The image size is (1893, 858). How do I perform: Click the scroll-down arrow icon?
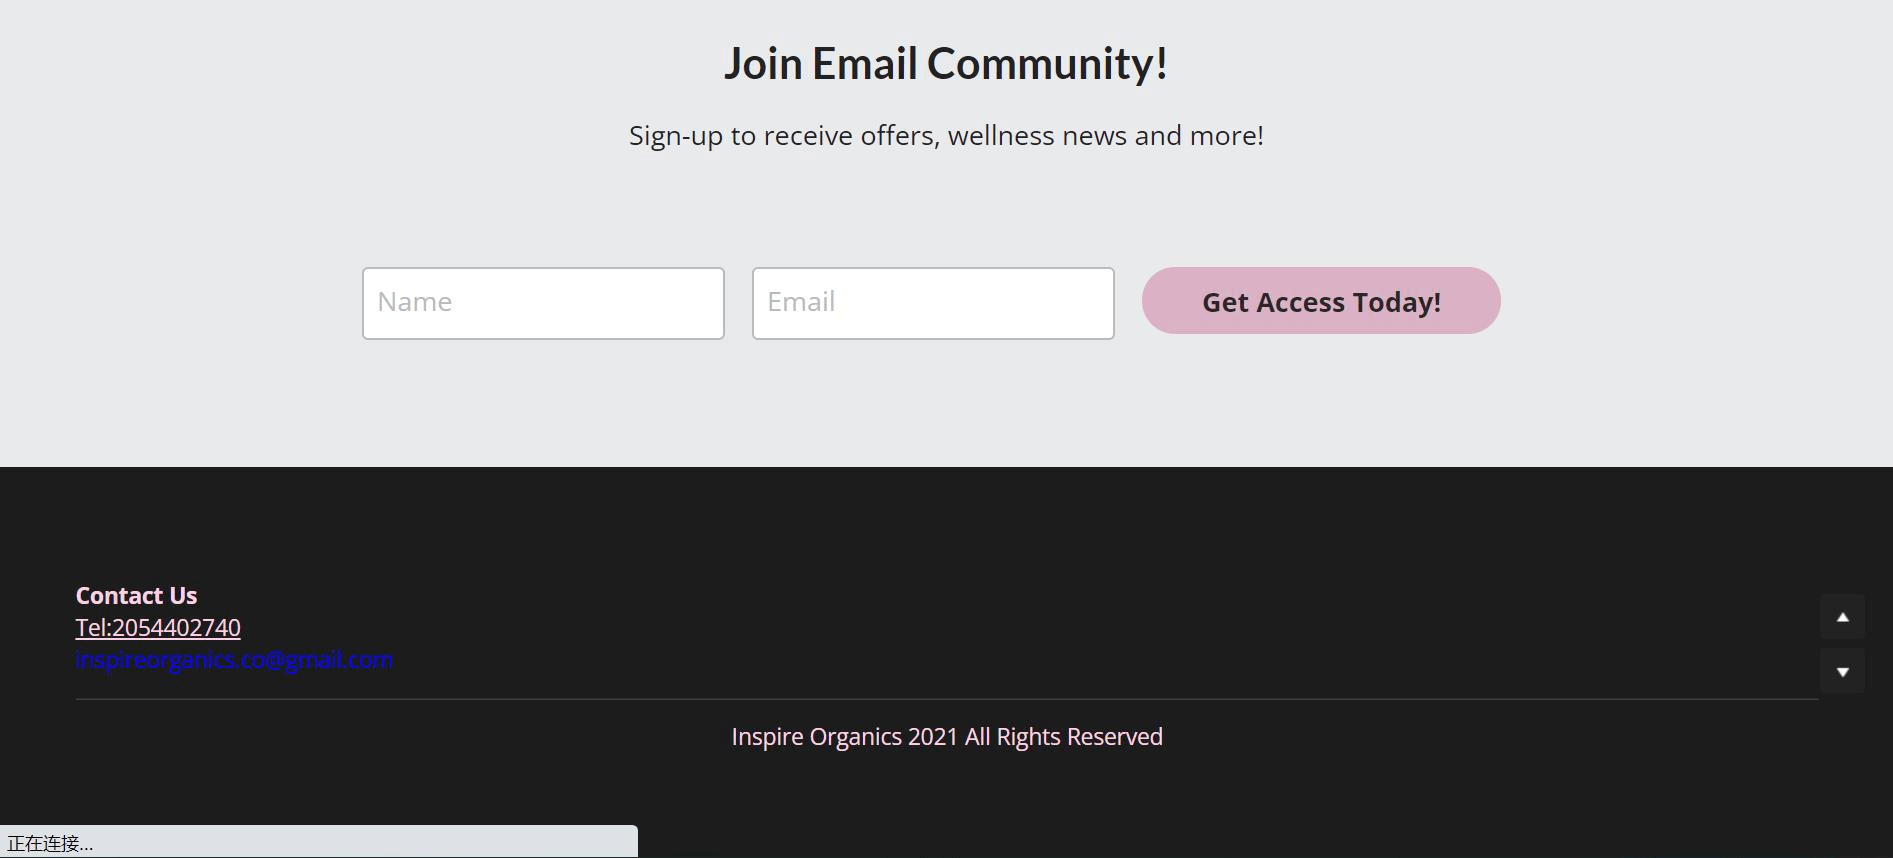(x=1842, y=671)
